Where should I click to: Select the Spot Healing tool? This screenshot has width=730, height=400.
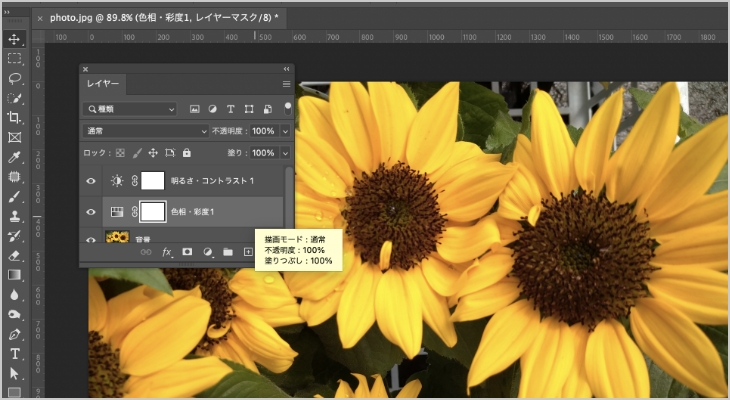point(14,176)
